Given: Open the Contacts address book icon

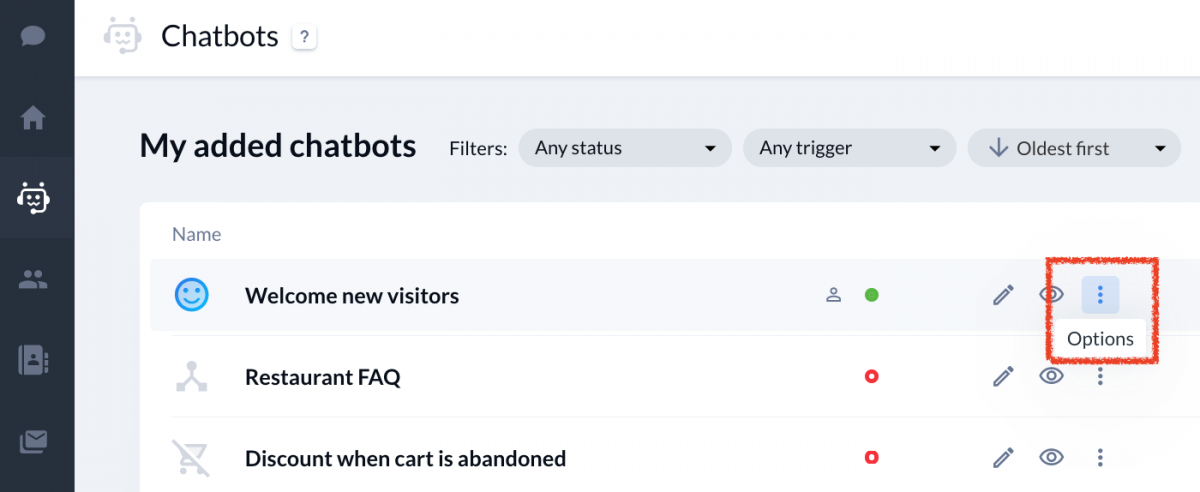Looking at the screenshot, I should coord(34,360).
